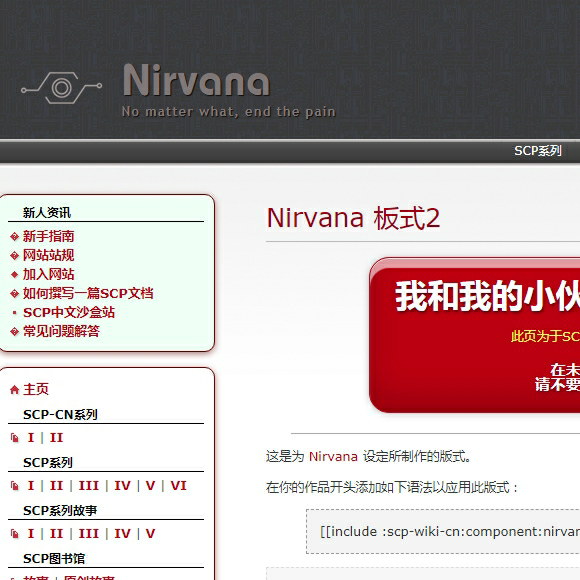
Task: Open the 常见问题解答 link
Action: point(61,331)
